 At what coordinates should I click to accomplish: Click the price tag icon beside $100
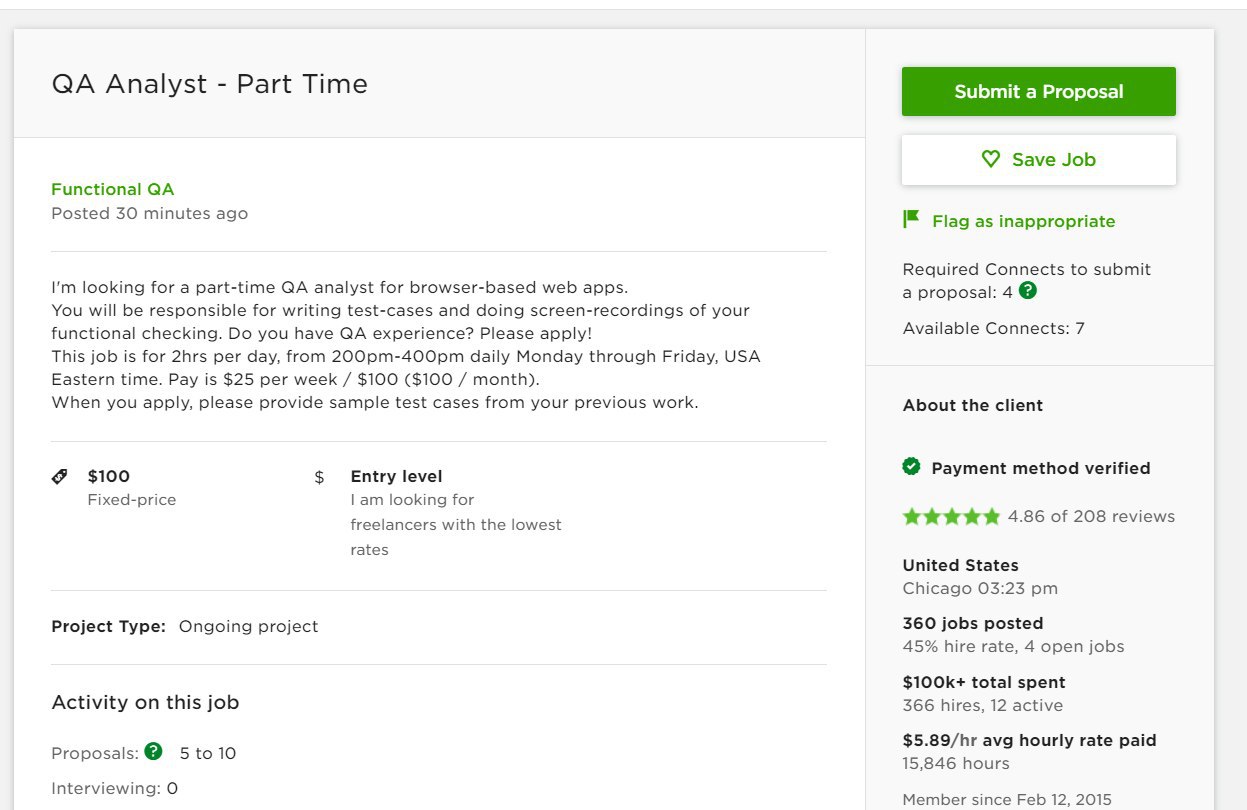coord(60,477)
